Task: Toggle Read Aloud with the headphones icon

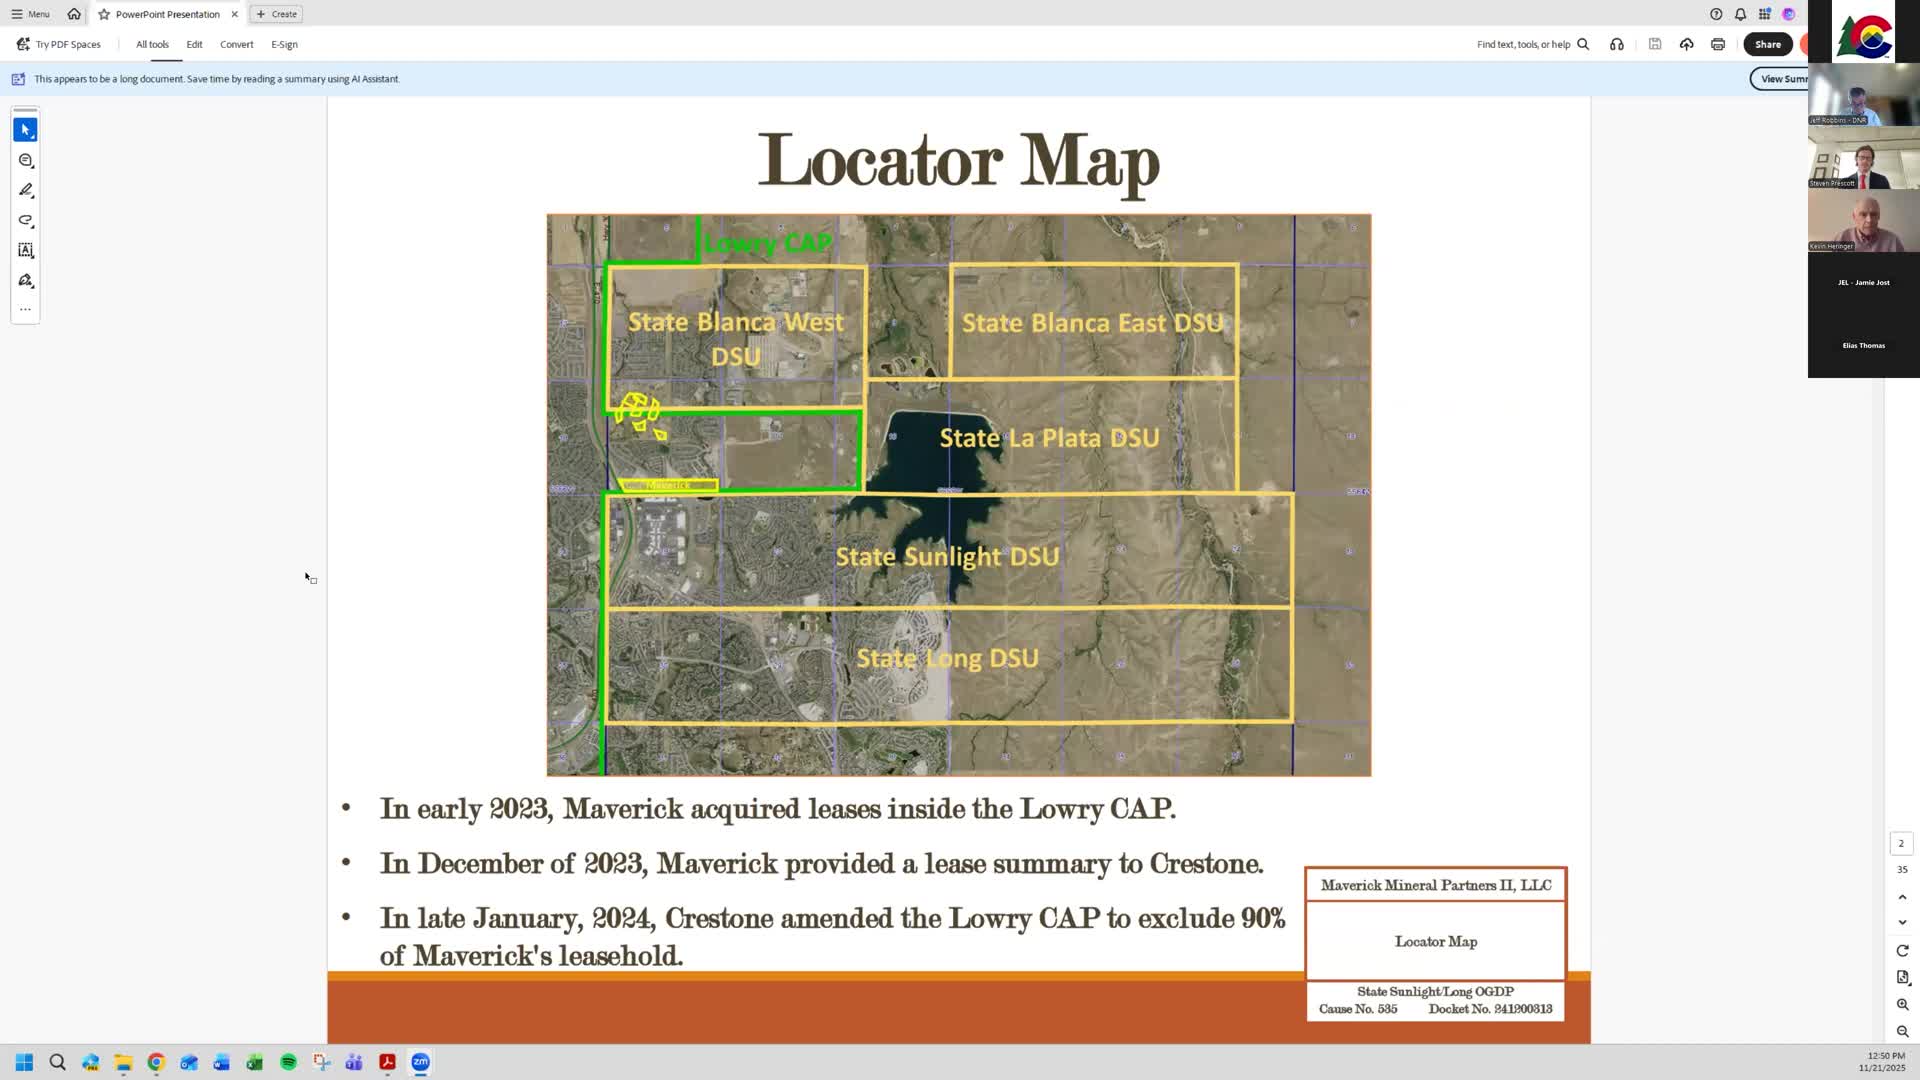Action: pos(1616,44)
